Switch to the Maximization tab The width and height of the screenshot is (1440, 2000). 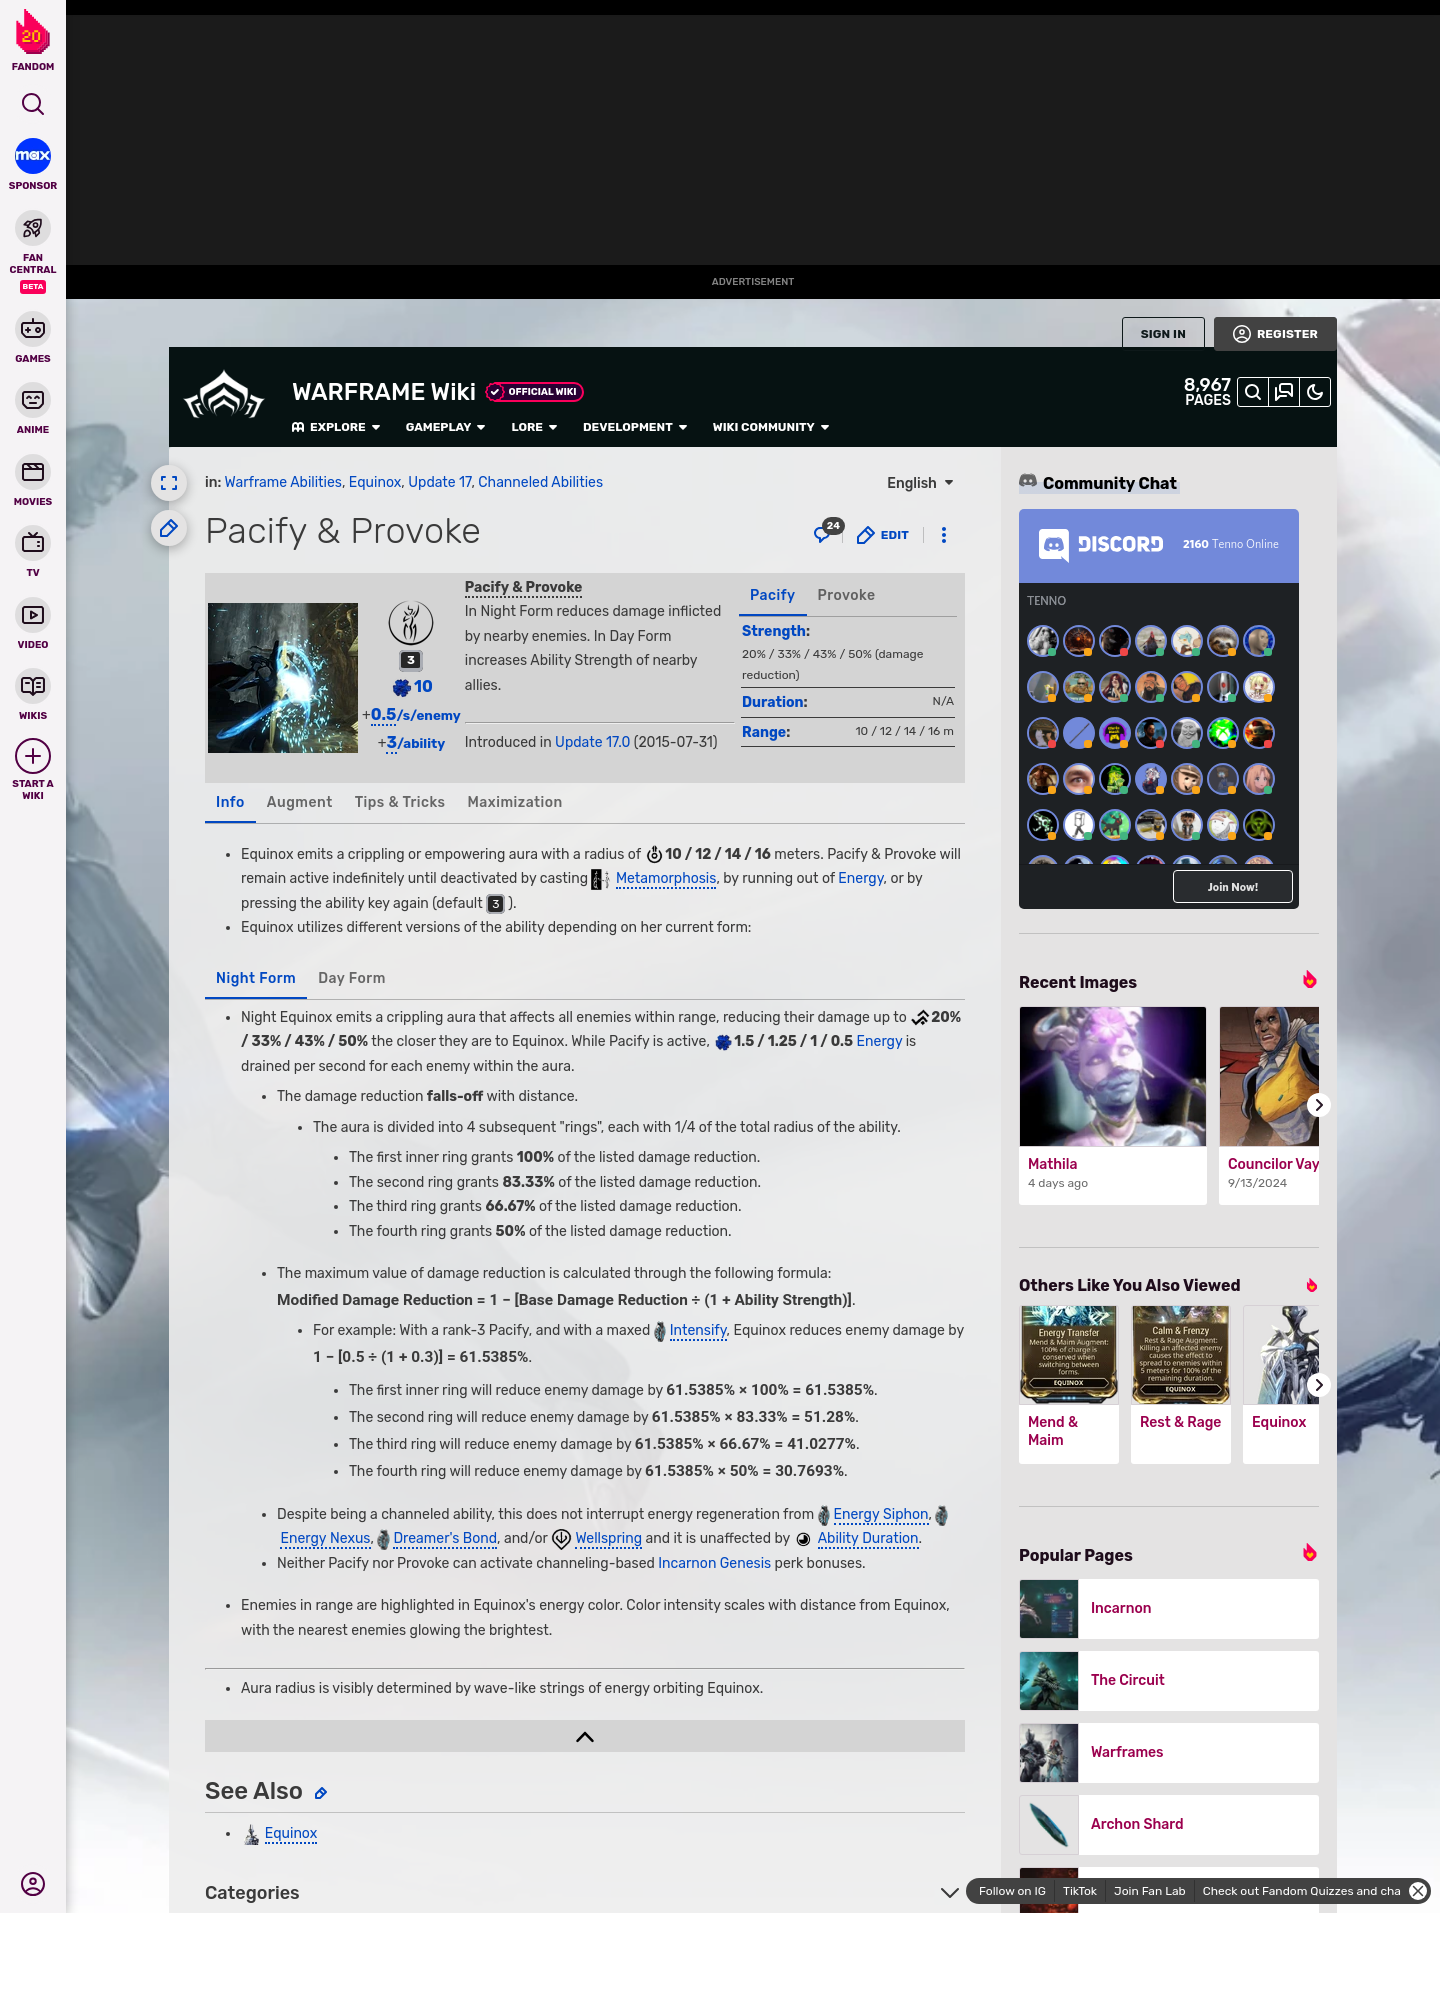[x=514, y=802]
